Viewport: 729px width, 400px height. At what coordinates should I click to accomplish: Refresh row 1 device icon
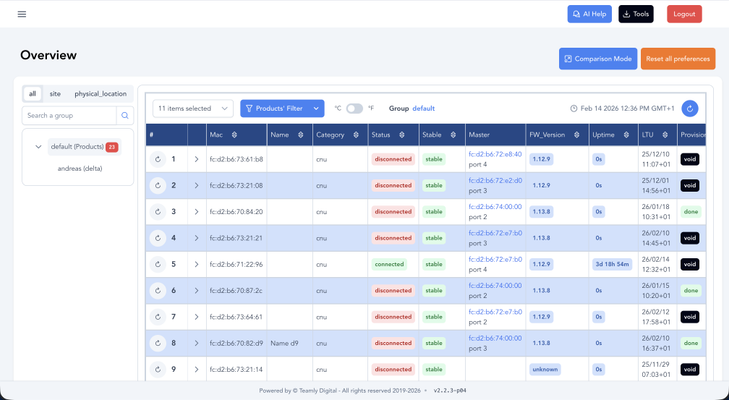click(x=158, y=159)
